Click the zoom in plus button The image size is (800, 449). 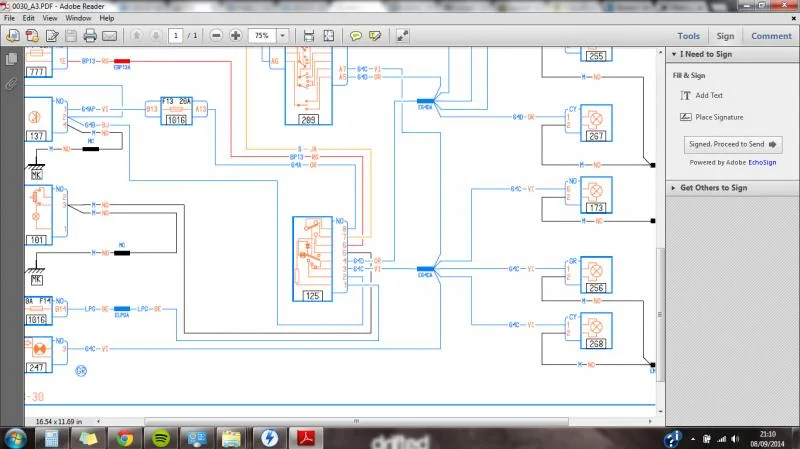pyautogui.click(x=236, y=36)
